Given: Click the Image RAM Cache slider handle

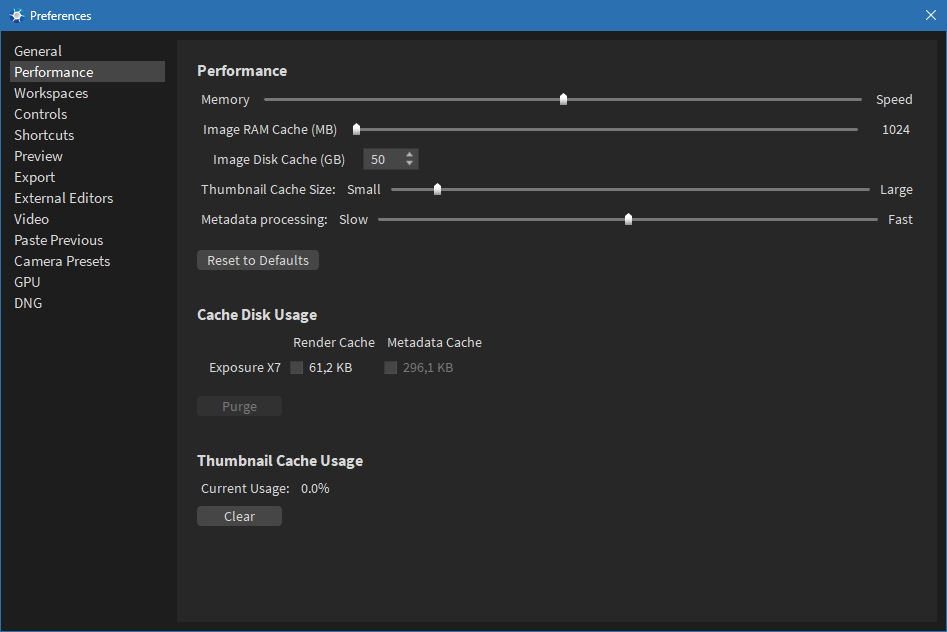Looking at the screenshot, I should point(356,129).
